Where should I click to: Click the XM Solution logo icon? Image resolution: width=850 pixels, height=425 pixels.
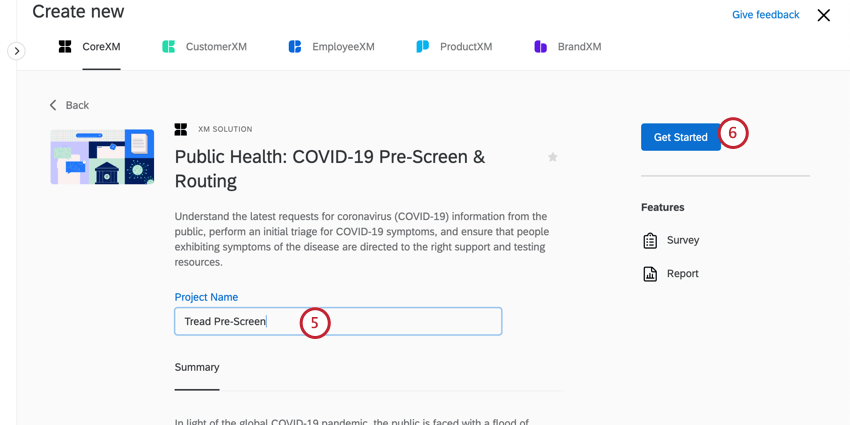[x=181, y=129]
